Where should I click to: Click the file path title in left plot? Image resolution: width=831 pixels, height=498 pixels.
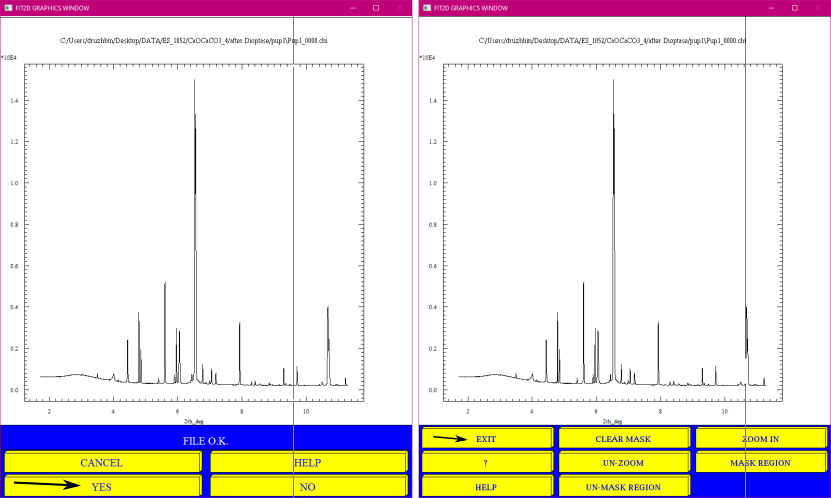[x=193, y=40]
